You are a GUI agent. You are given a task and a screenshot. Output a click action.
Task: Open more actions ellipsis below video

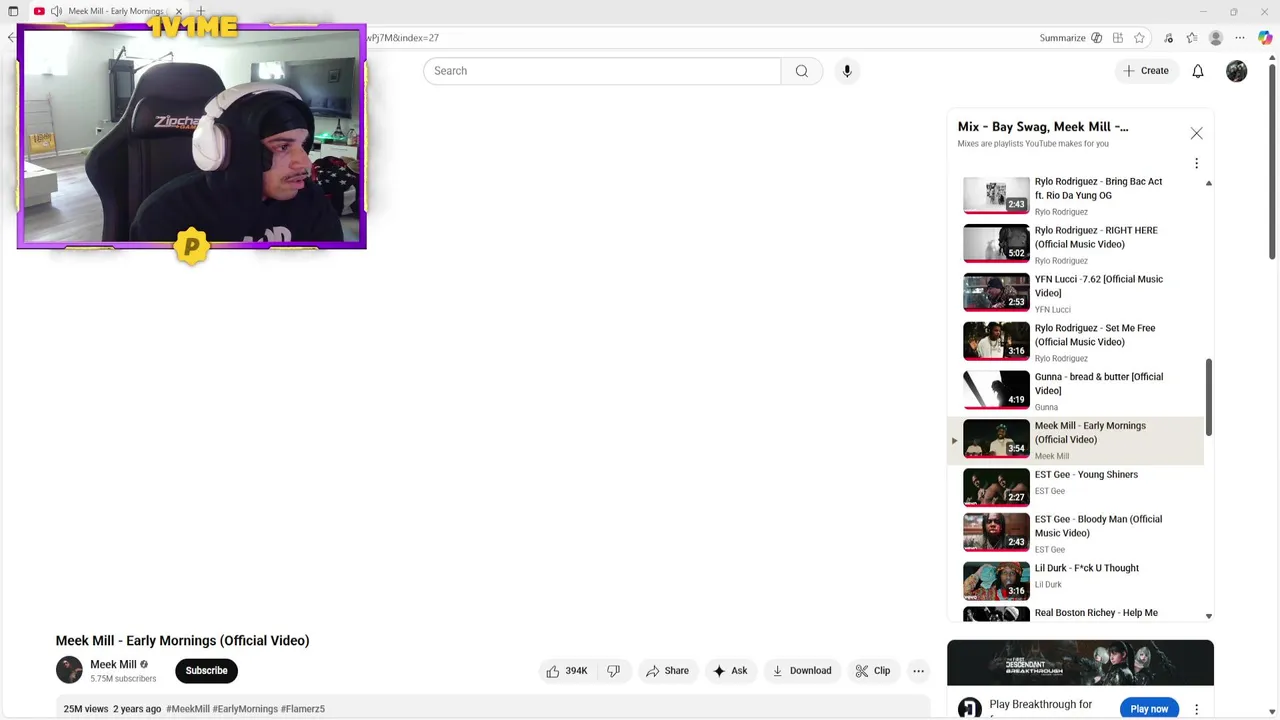[918, 671]
